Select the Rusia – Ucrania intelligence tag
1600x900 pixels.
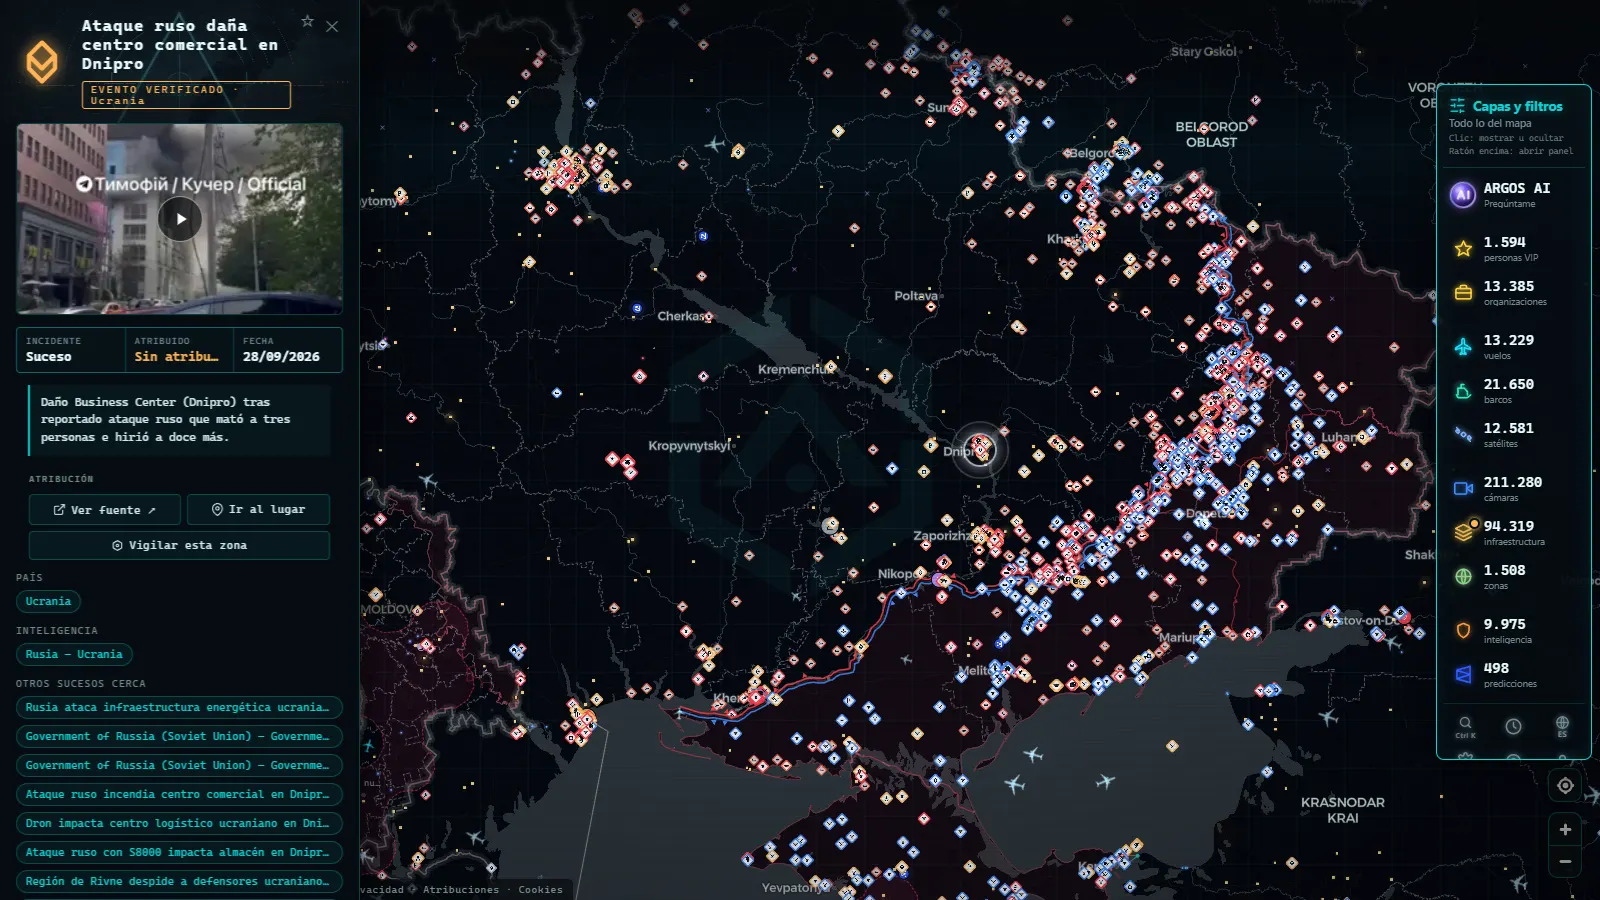coord(74,654)
